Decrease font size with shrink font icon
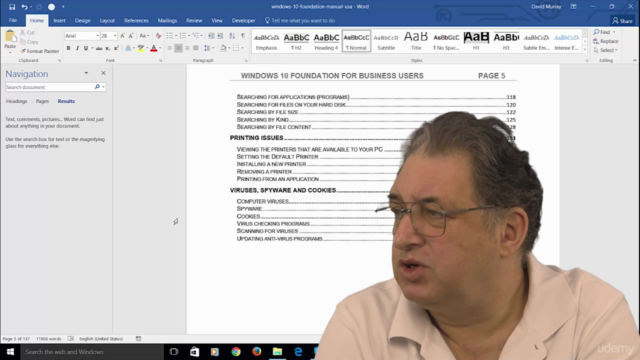This screenshot has height=360, width=640. 131,36
